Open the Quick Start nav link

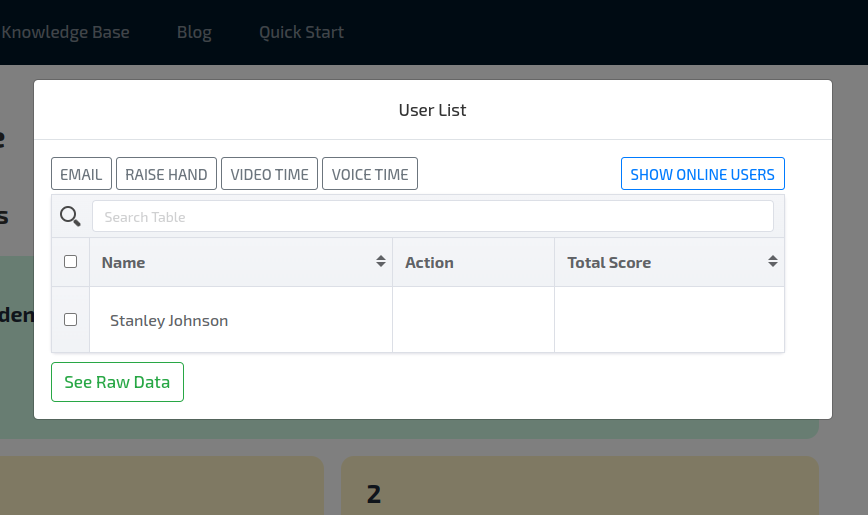pos(301,32)
